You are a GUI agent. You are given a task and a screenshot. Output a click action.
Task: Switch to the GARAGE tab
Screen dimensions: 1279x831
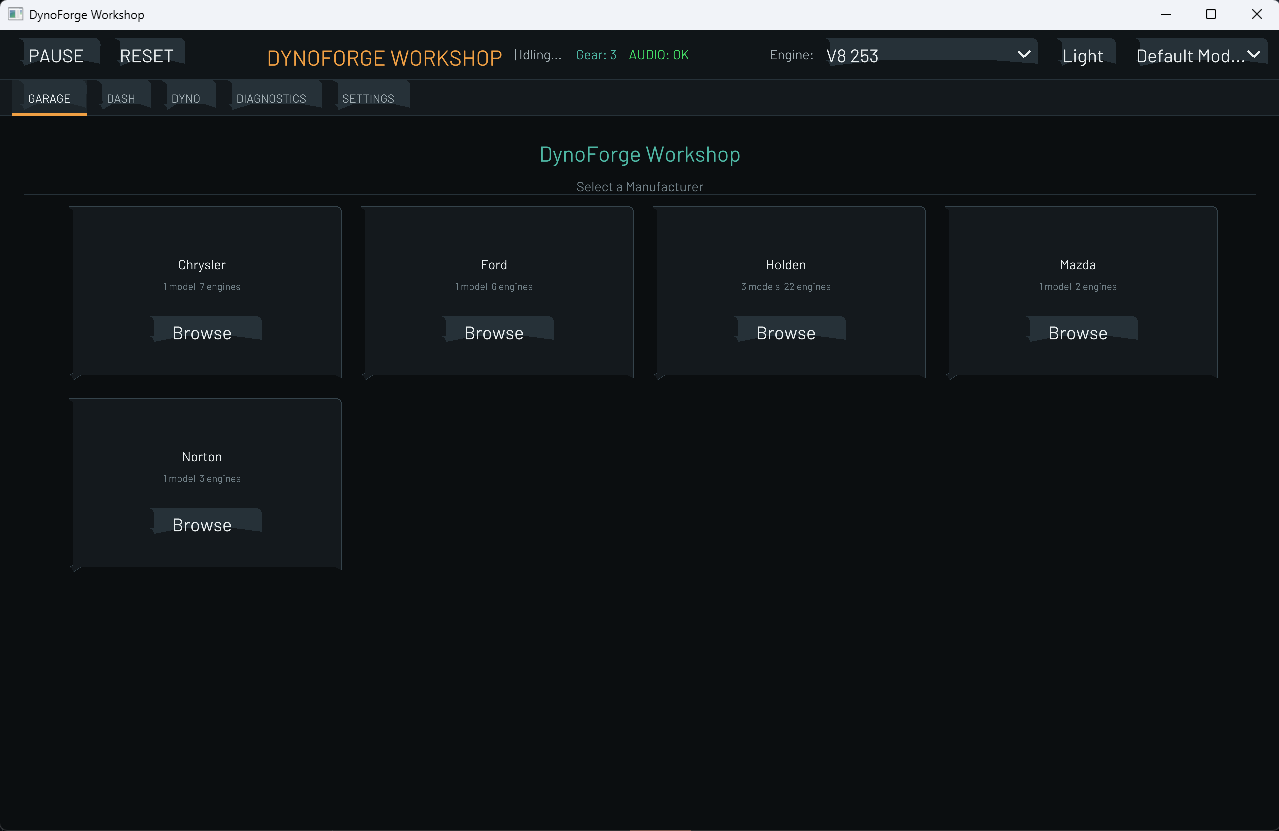(x=49, y=98)
